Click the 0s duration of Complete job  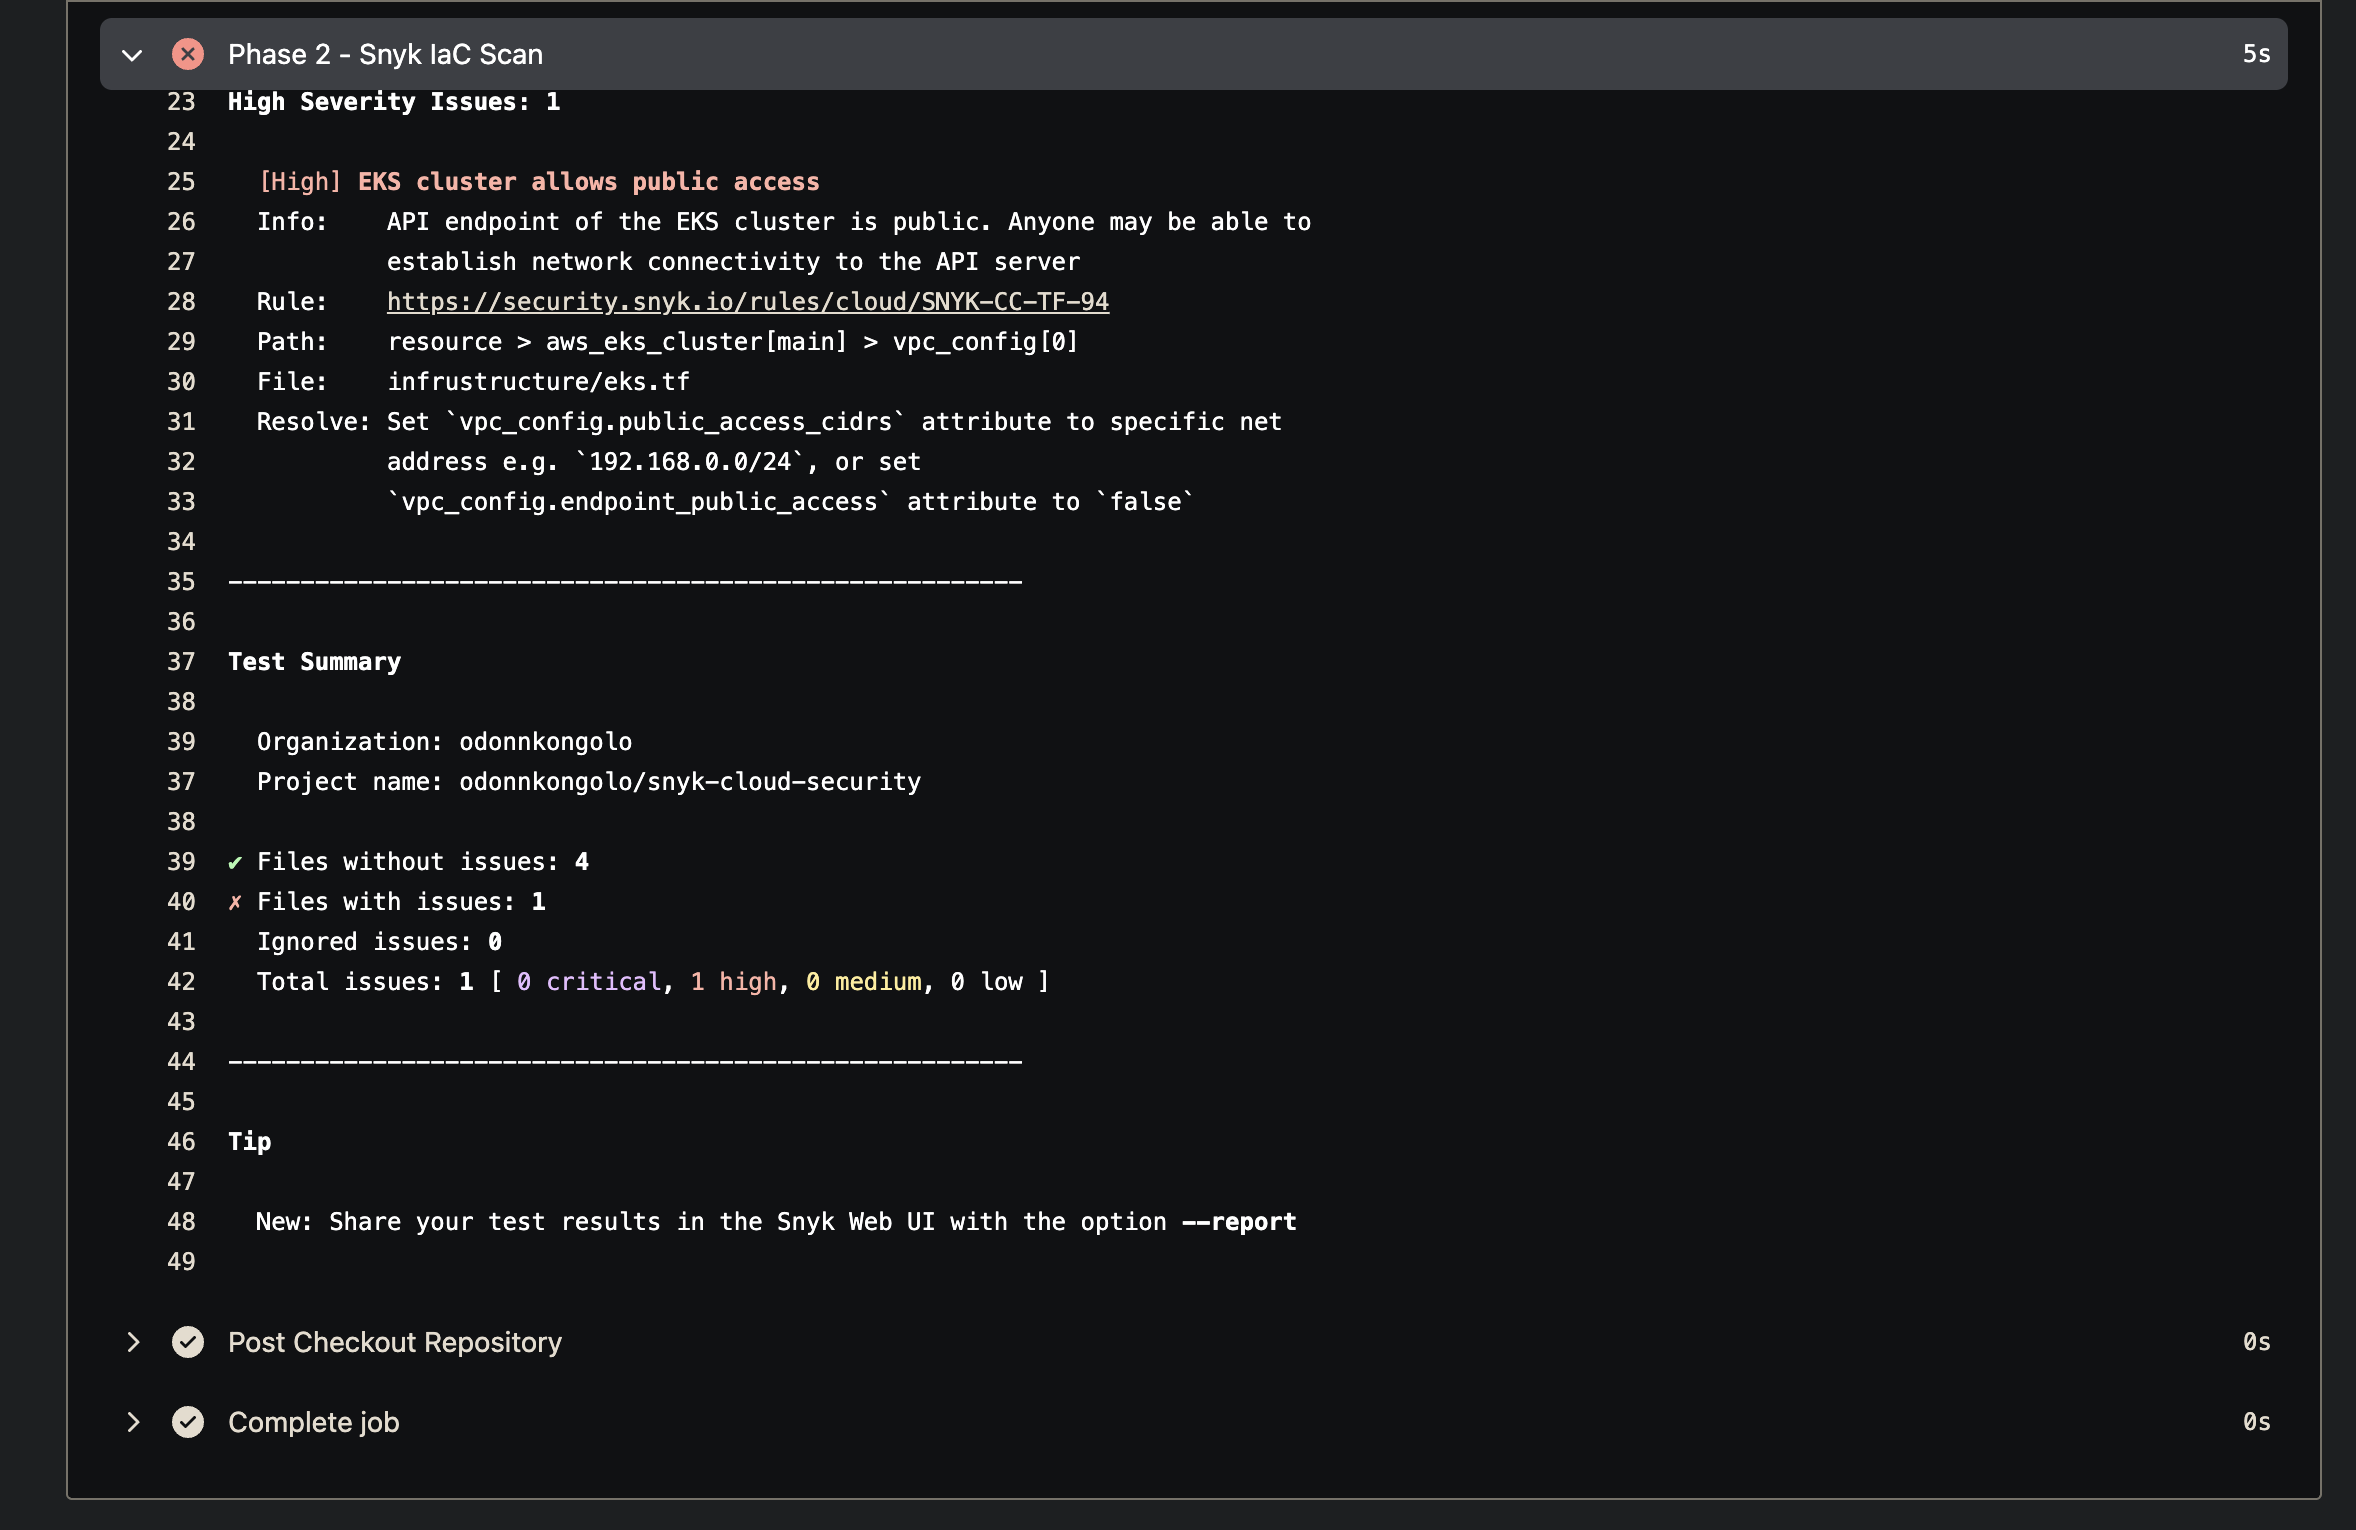click(x=2256, y=1422)
